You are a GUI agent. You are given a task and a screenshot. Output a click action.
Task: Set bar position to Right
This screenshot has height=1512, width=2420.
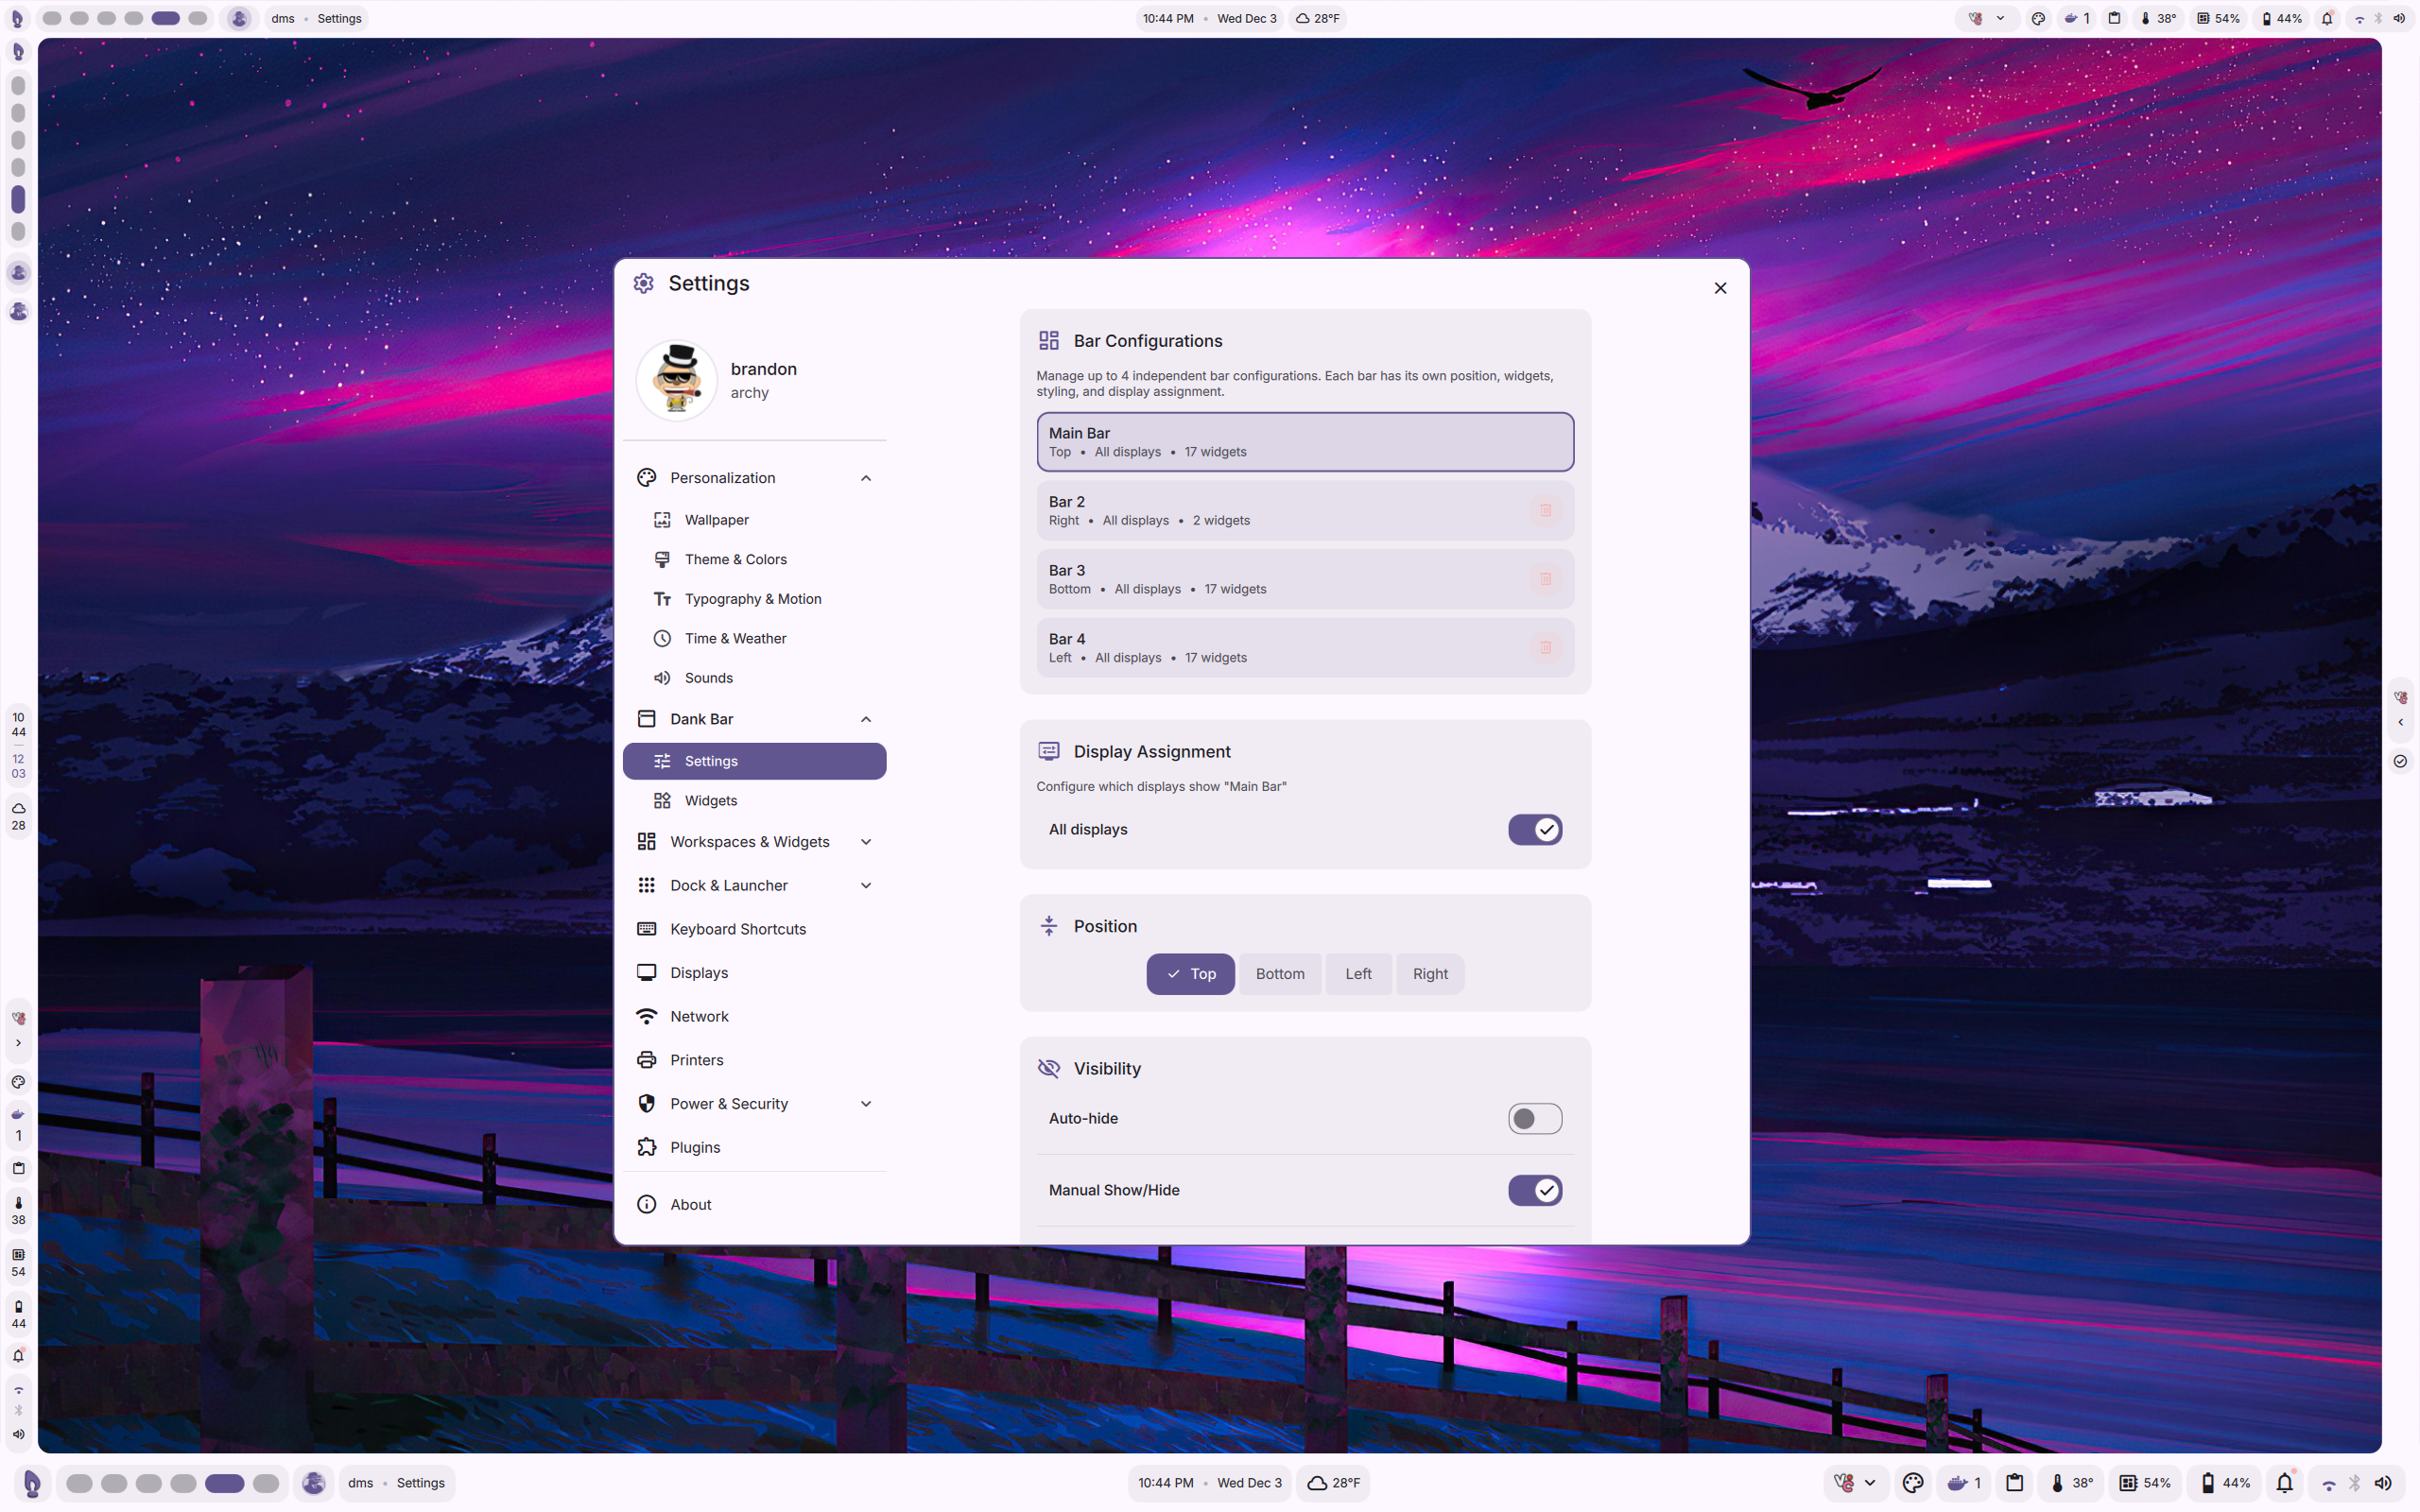[1429, 974]
